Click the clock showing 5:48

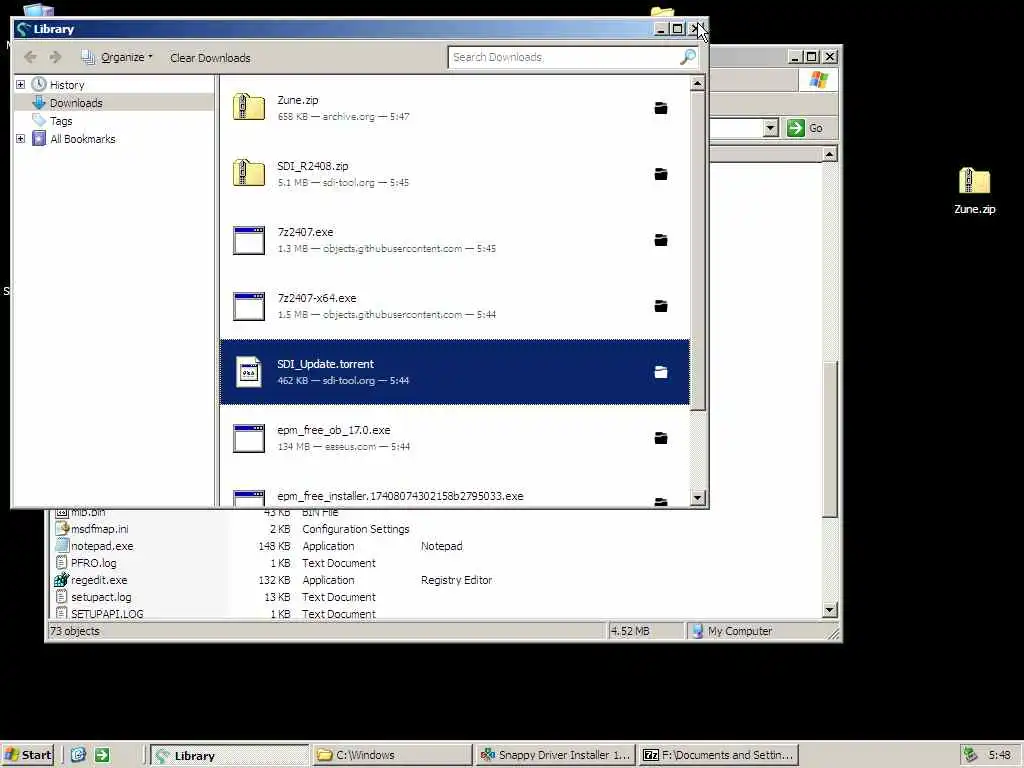click(999, 755)
